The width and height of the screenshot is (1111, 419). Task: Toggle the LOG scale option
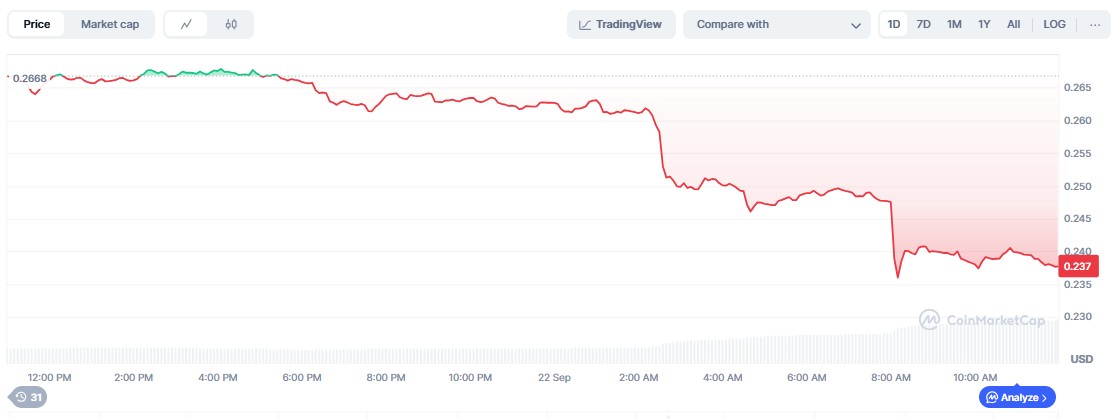(1054, 24)
